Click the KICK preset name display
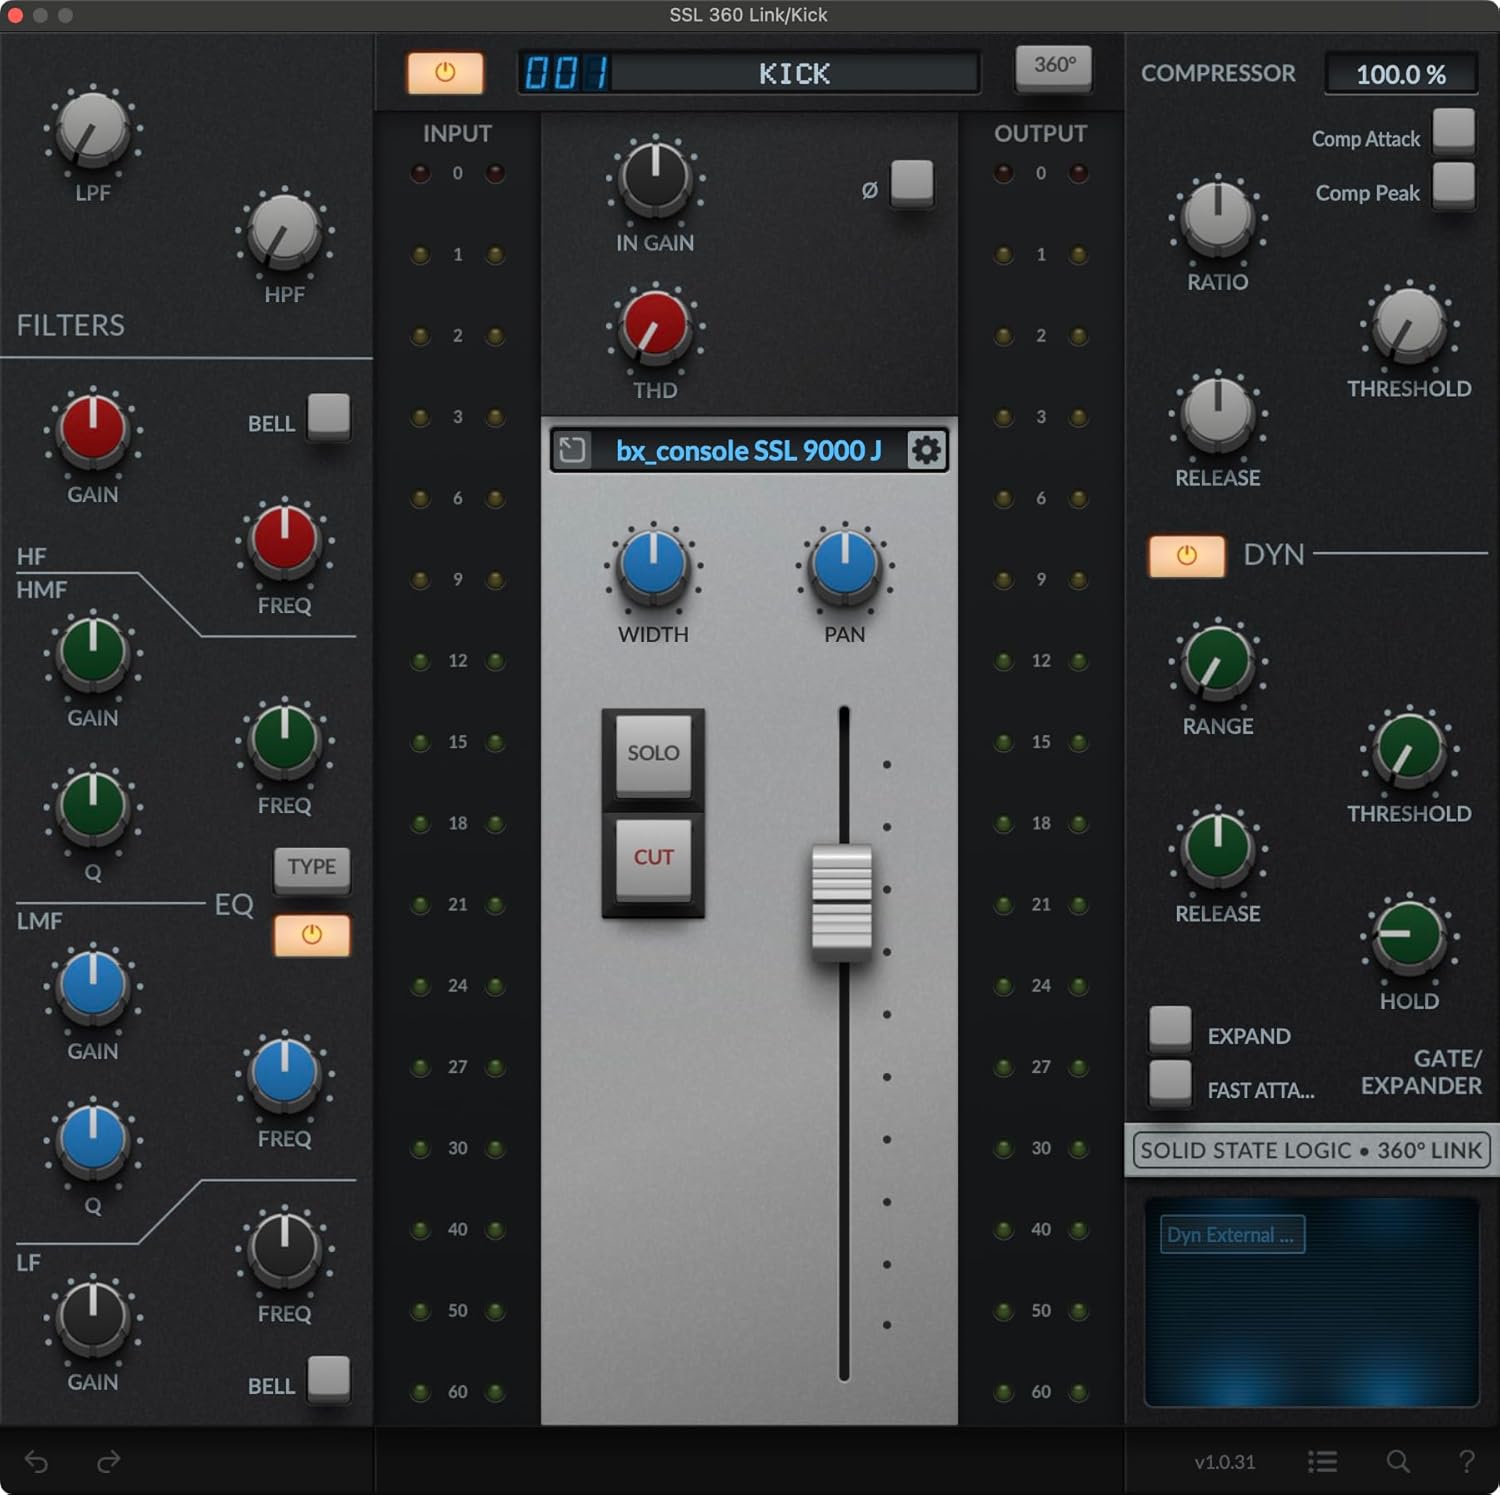This screenshot has height=1495, width=1500. point(793,73)
